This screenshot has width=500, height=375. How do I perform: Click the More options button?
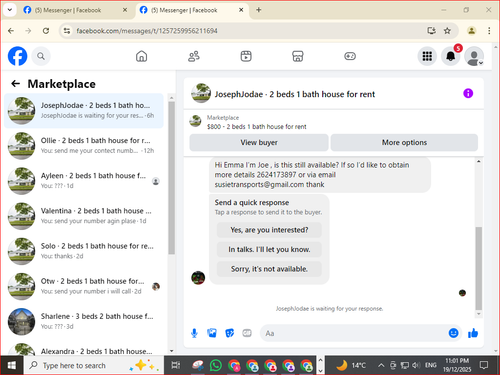coord(404,142)
